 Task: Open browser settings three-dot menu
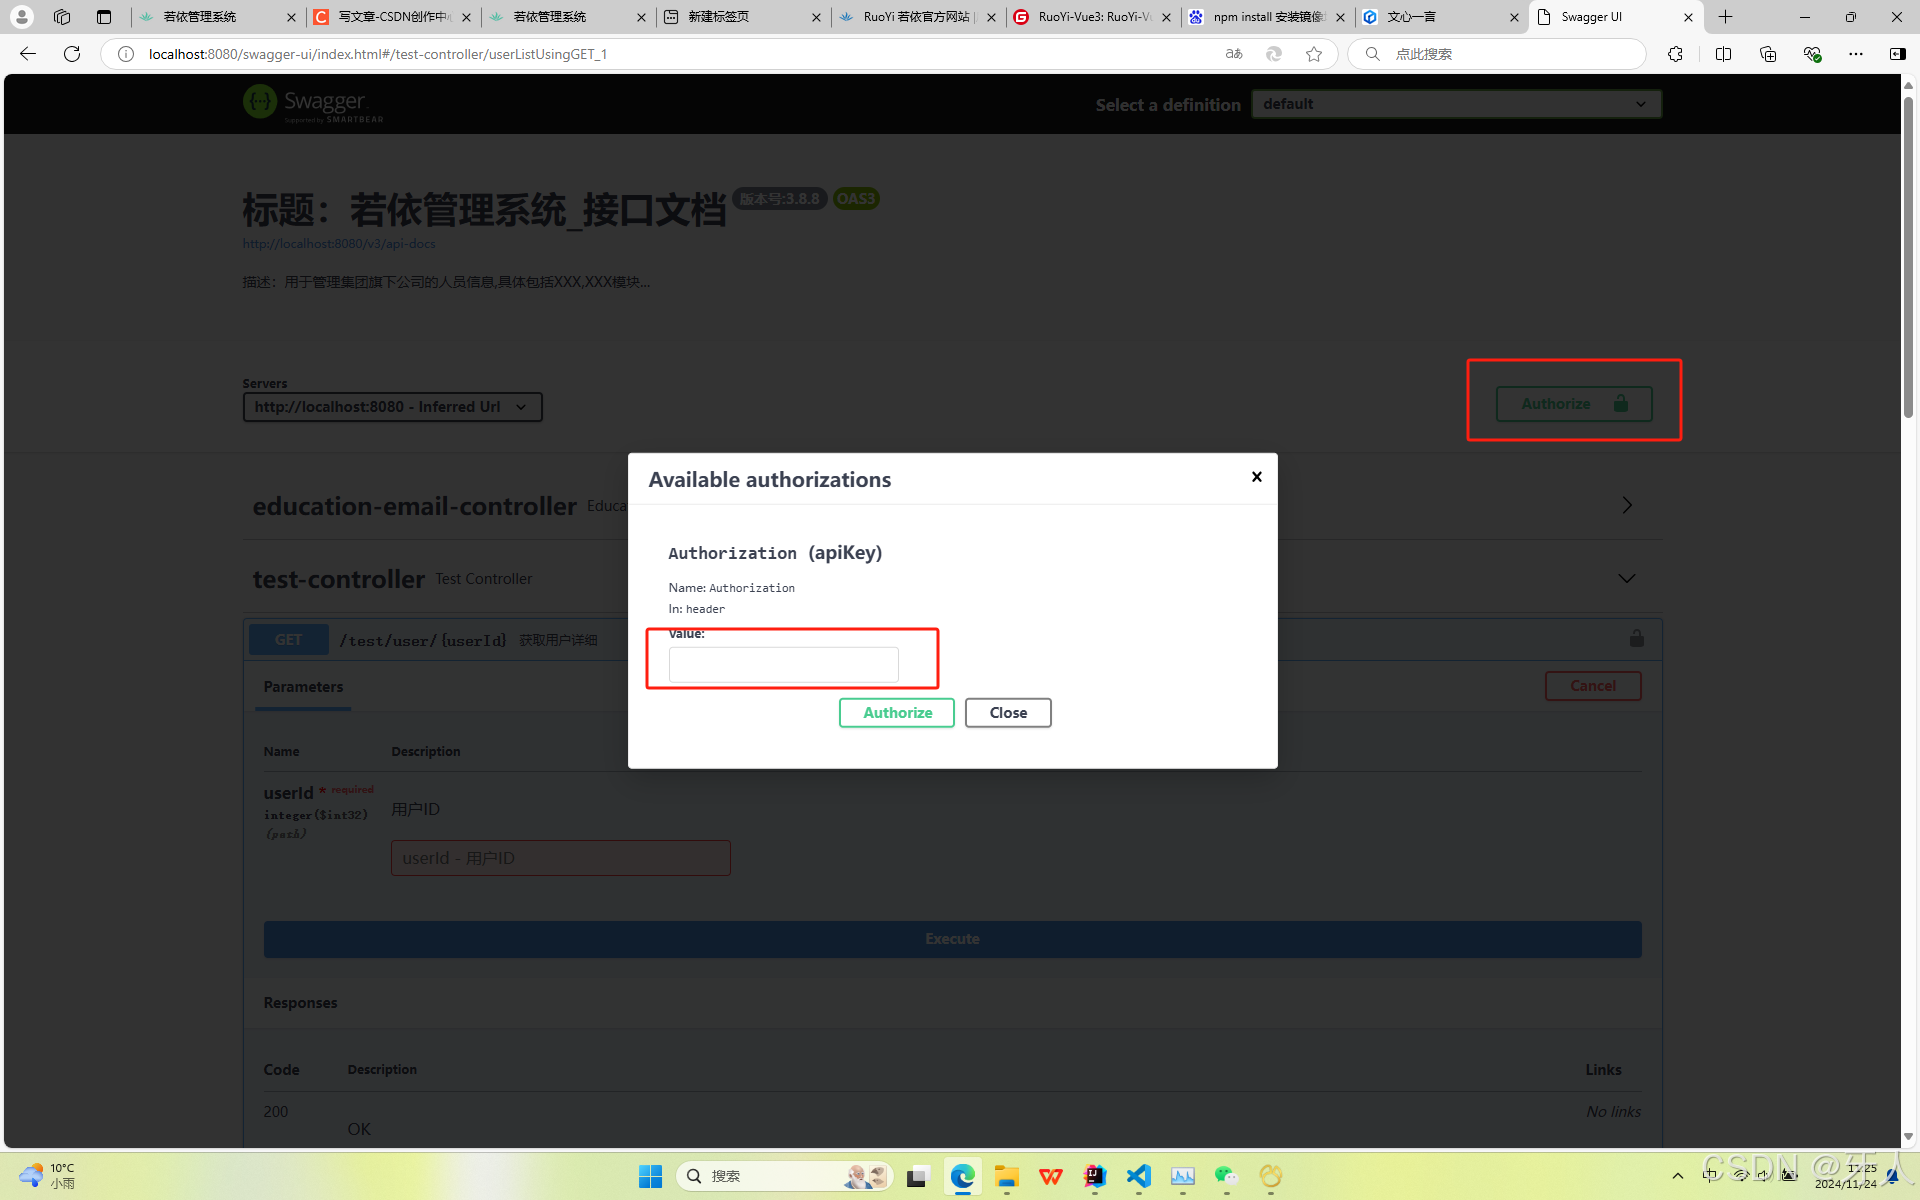tap(1855, 54)
